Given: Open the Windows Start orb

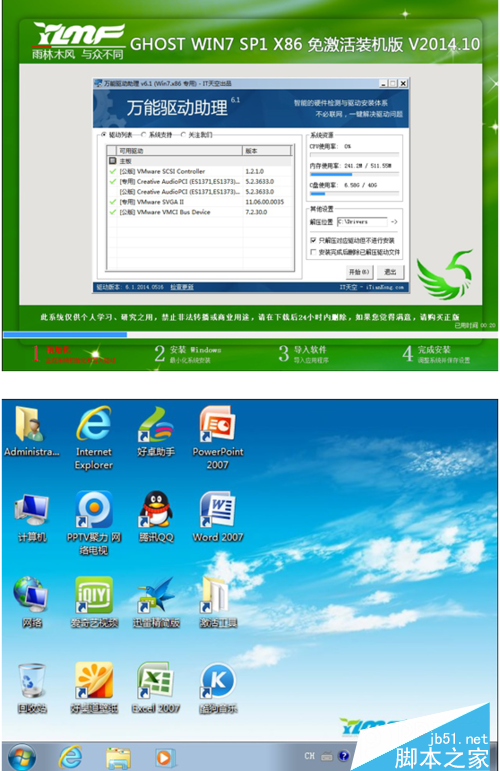Looking at the screenshot, I should 22,757.
